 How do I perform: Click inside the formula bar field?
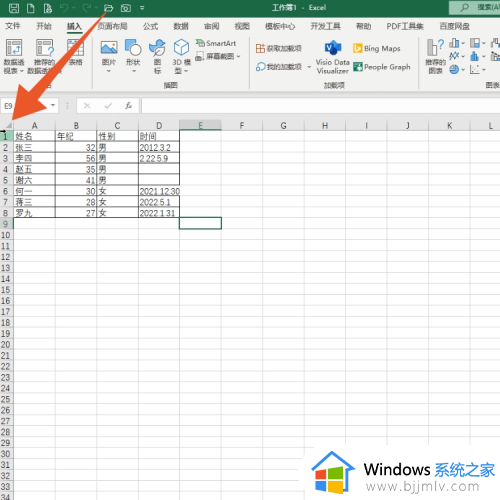coord(320,106)
